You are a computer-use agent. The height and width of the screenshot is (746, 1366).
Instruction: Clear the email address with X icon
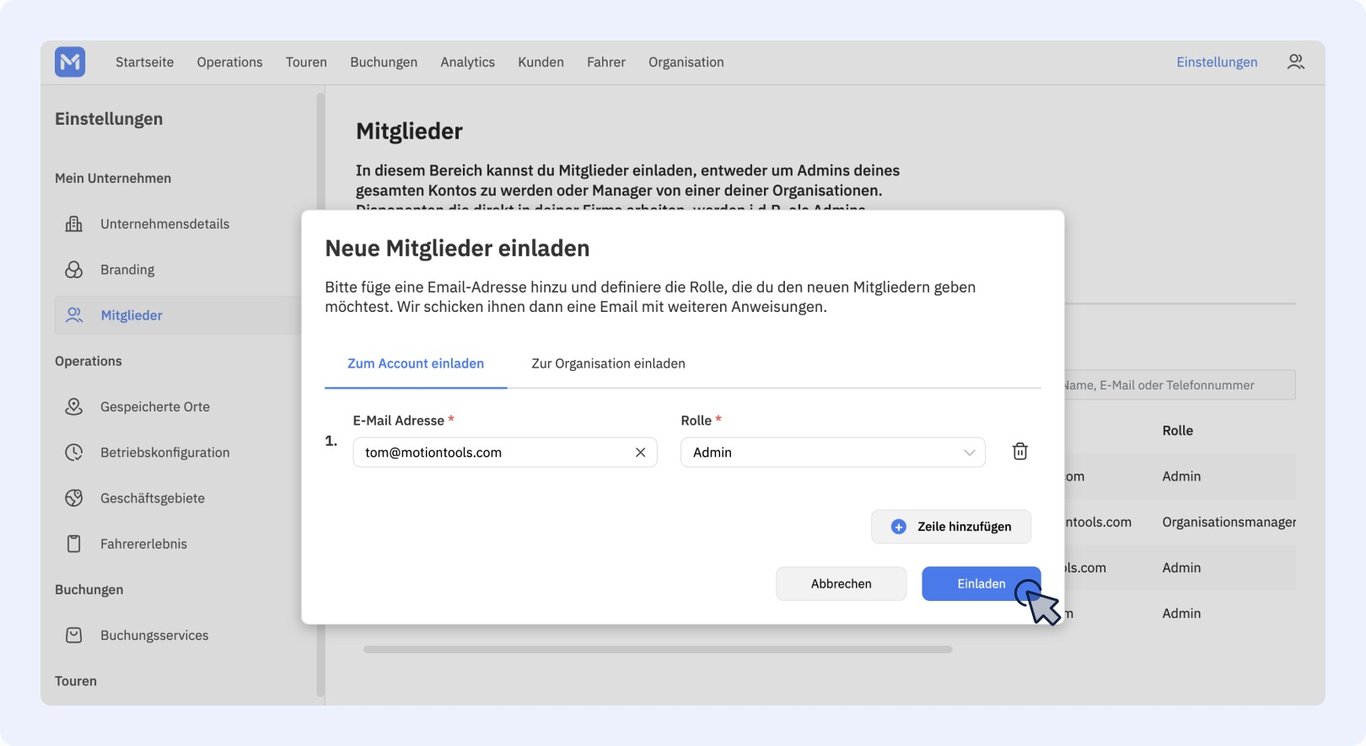pos(640,452)
